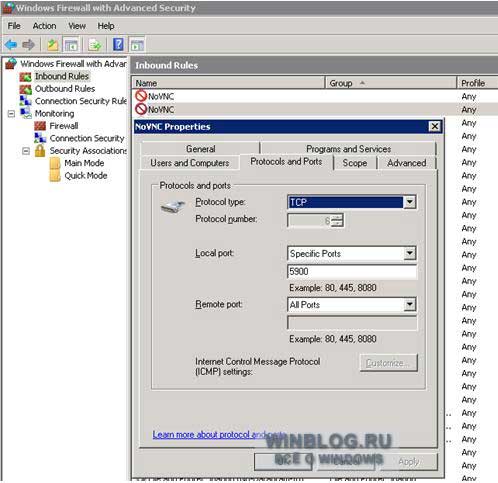Image resolution: width=498 pixels, height=483 pixels.
Task: Select the first NoVNC inbound rule
Action: [x=315, y=96]
